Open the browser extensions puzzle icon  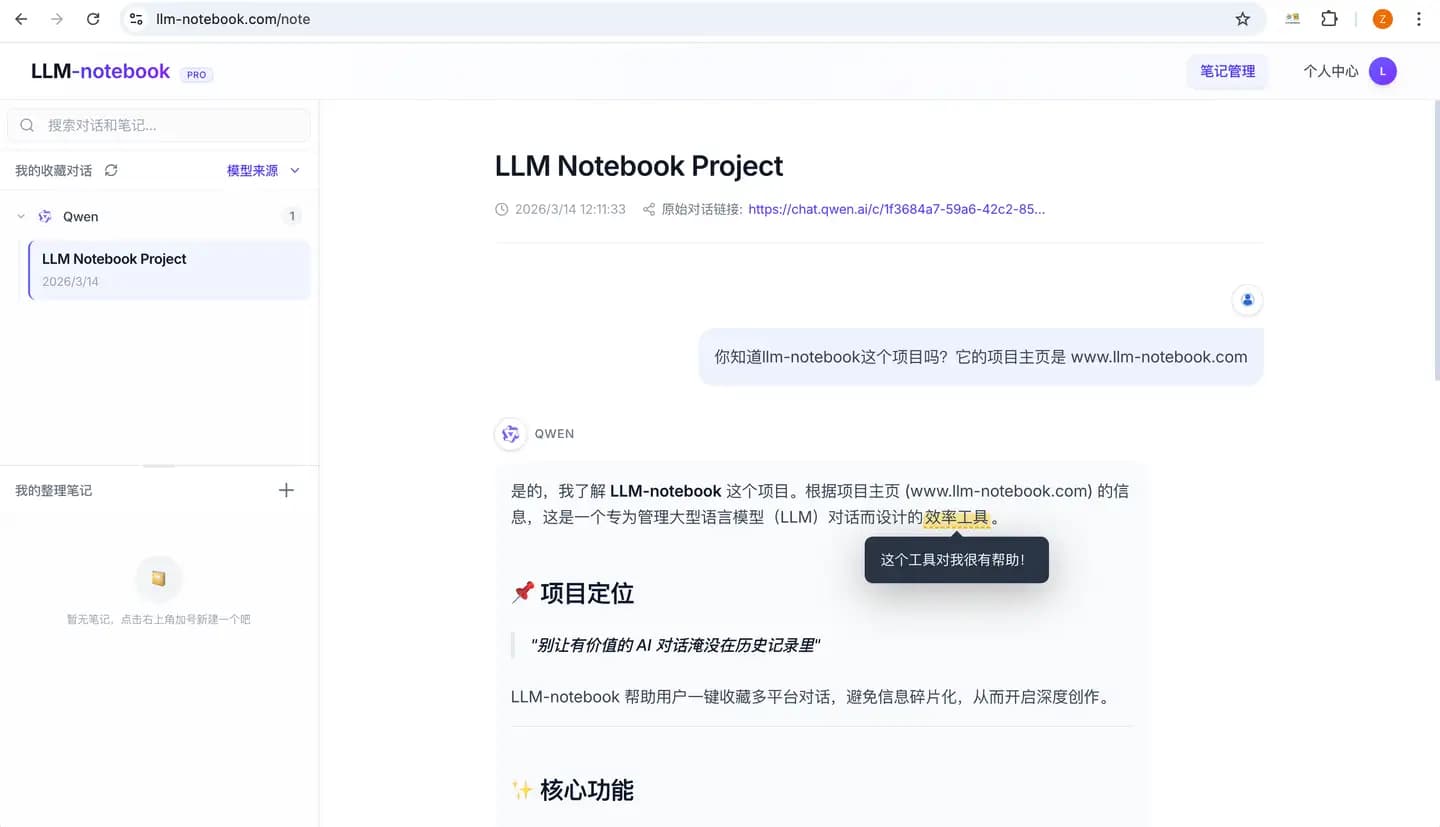(x=1329, y=19)
